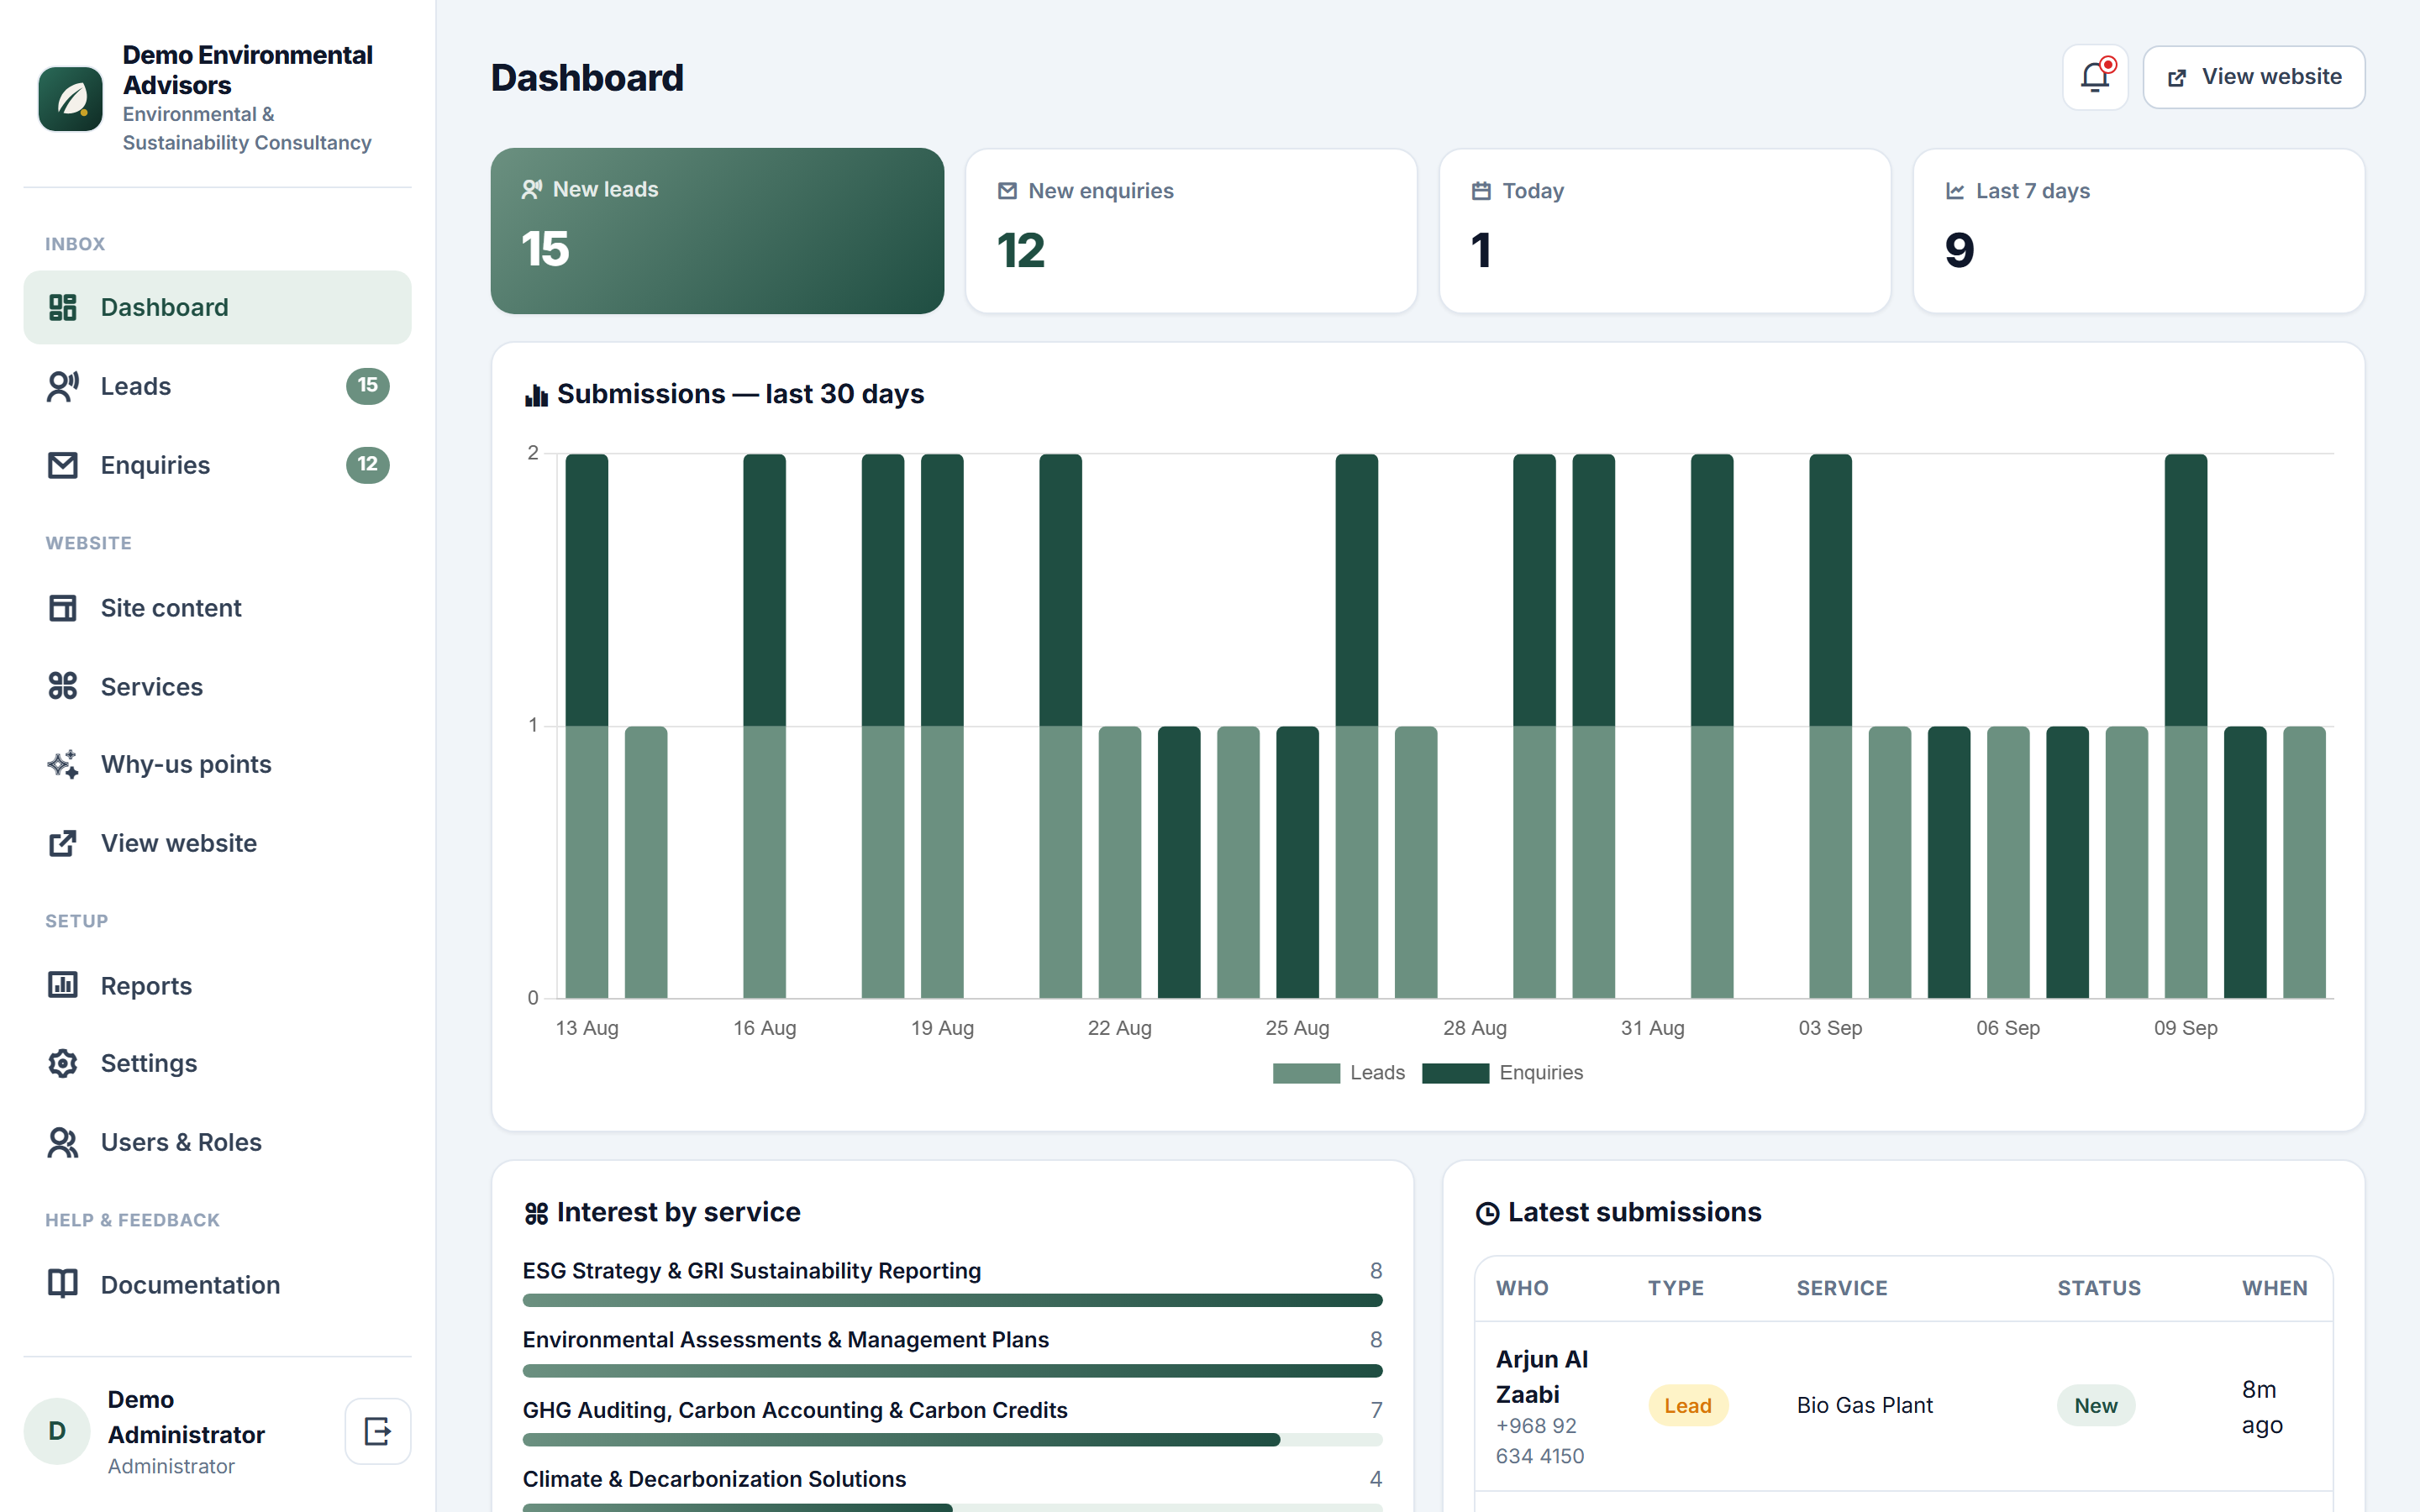This screenshot has height=1512, width=2420.
Task: Click the 09 Sep enquiries bar in chart
Action: click(x=2186, y=590)
